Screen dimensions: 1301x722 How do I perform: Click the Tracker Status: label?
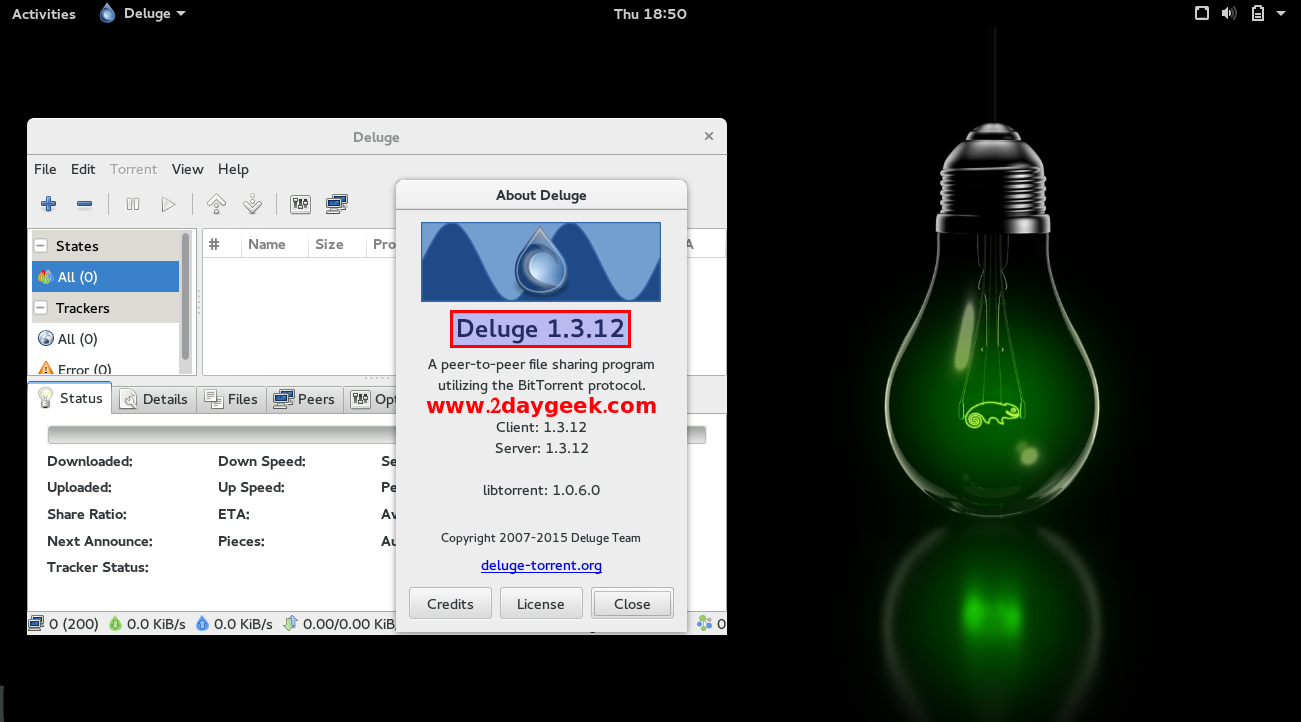click(98, 567)
